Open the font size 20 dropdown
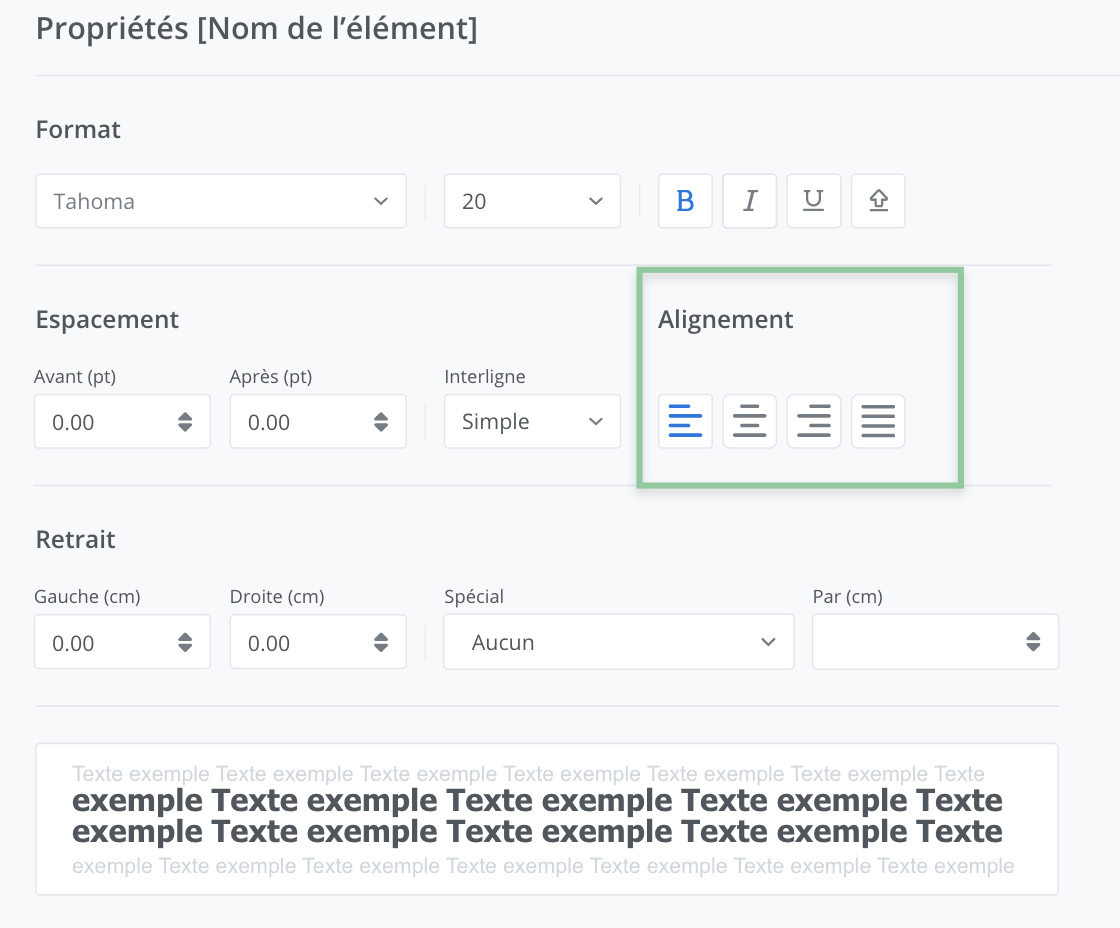This screenshot has height=928, width=1120. pyautogui.click(x=532, y=201)
